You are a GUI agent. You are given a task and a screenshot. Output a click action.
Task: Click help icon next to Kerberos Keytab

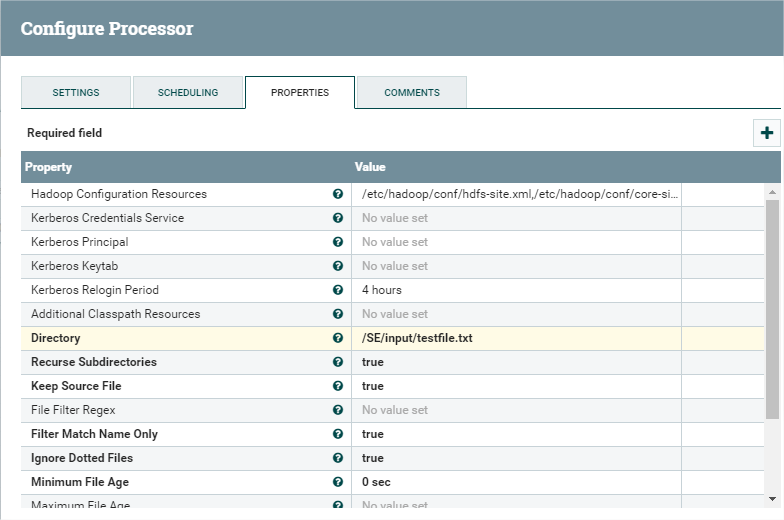(338, 266)
